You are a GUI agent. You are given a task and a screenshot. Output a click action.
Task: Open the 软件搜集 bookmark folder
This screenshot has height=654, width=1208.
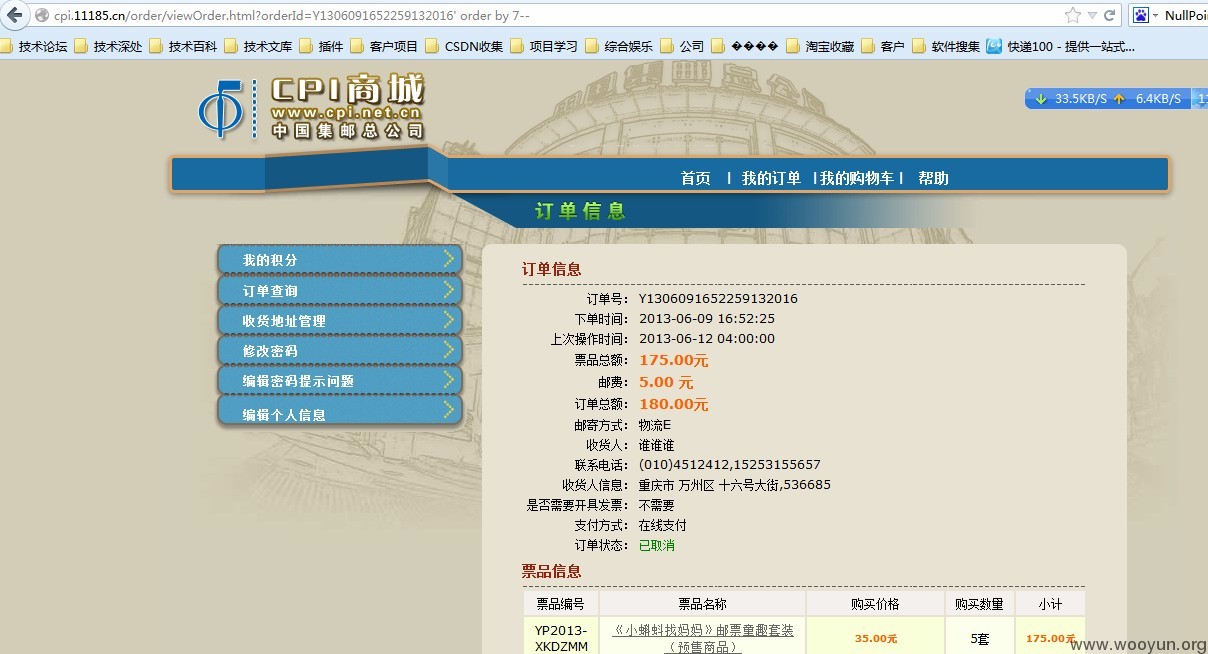946,46
